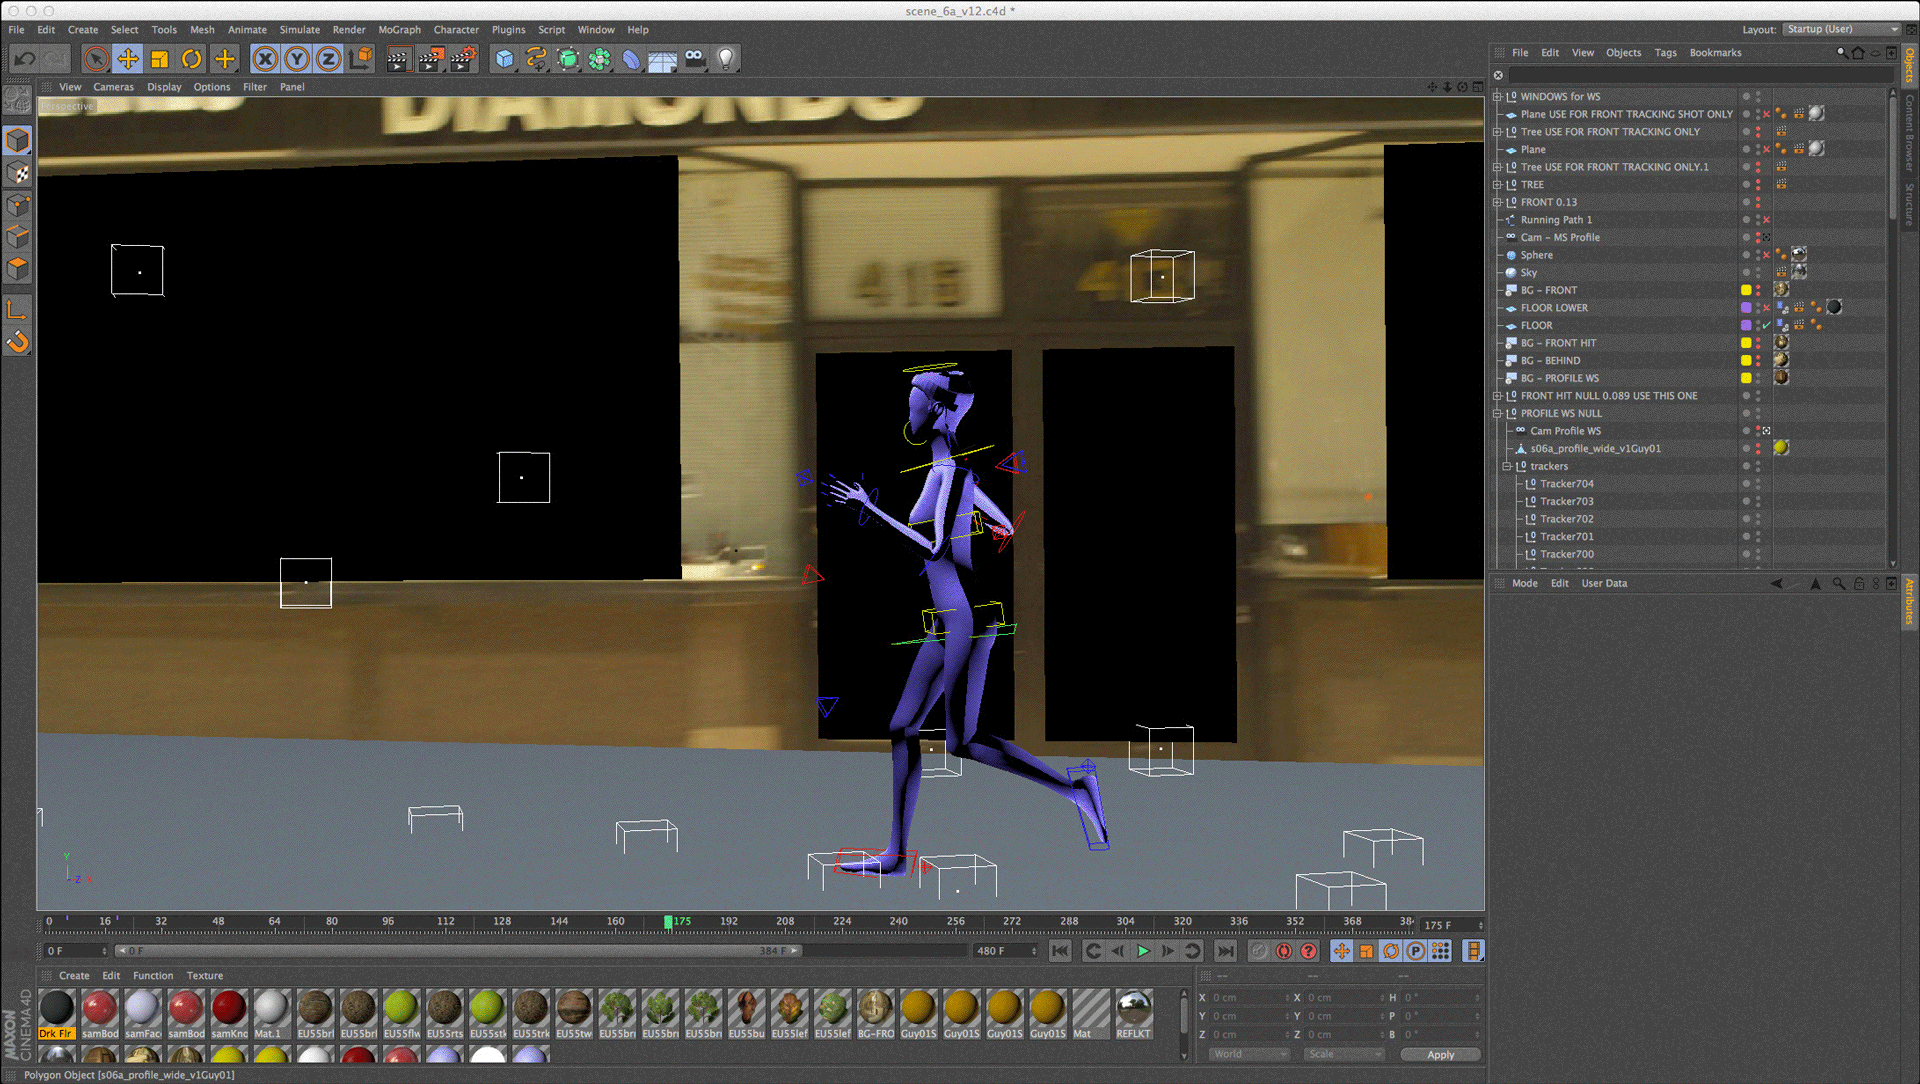This screenshot has width=1920, height=1084.
Task: Activate the Scale tool in top toolbar
Action: (160, 59)
